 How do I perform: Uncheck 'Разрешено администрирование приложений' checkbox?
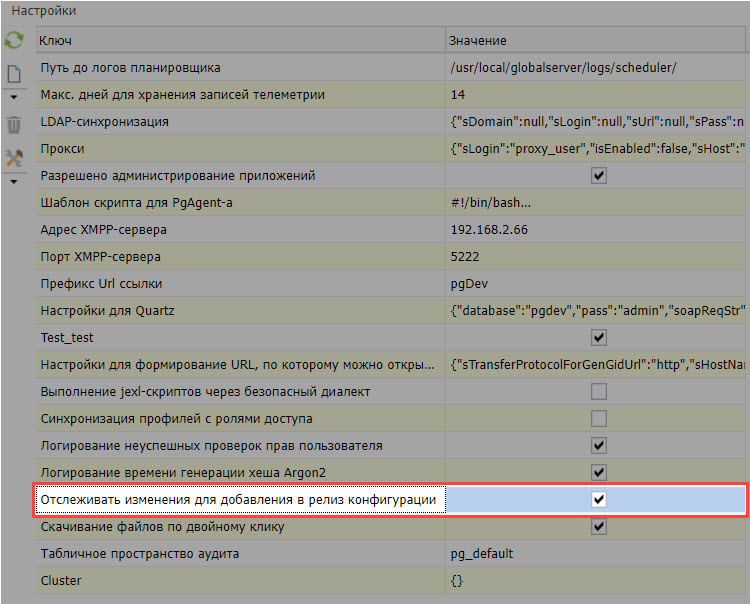tap(599, 175)
